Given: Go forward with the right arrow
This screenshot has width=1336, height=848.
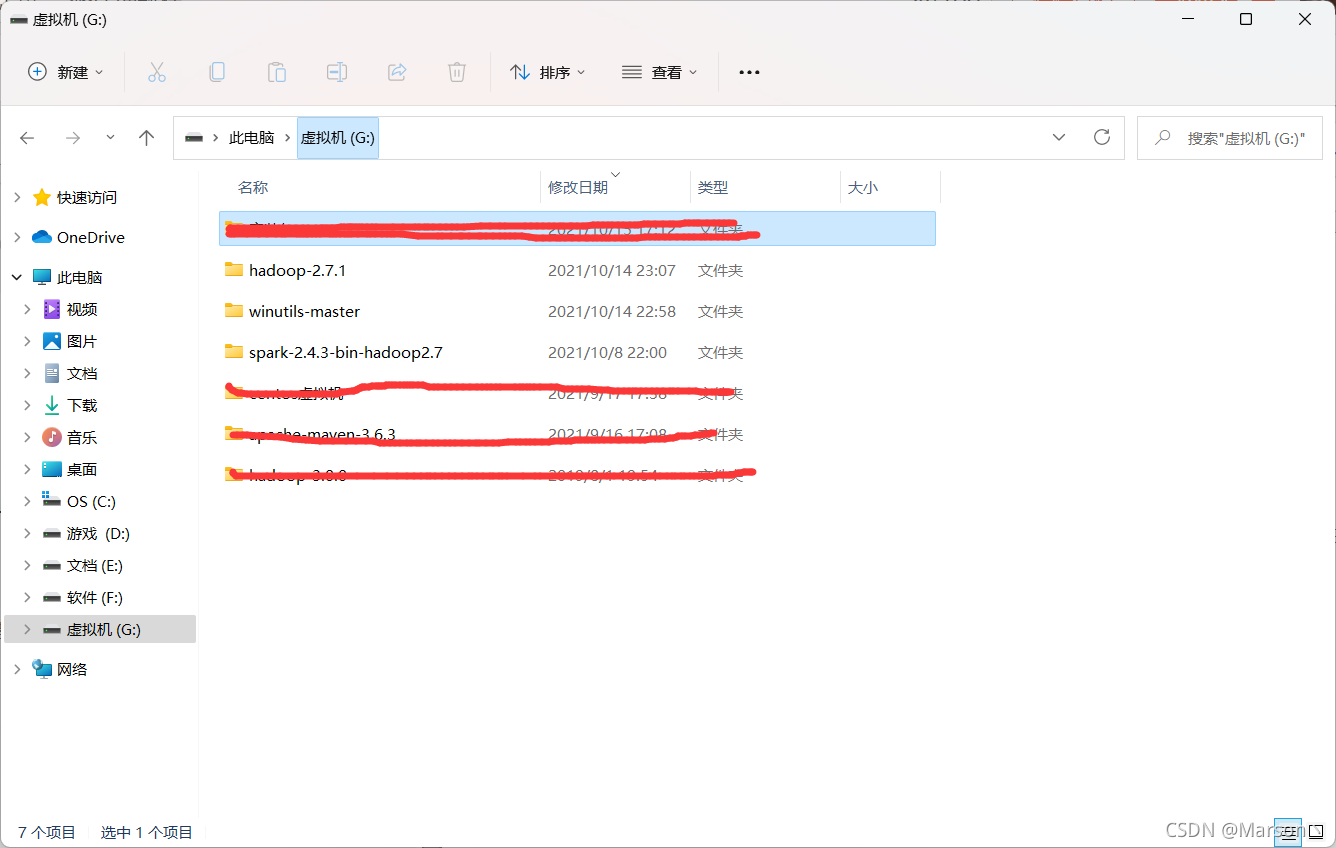Looking at the screenshot, I should pos(72,138).
